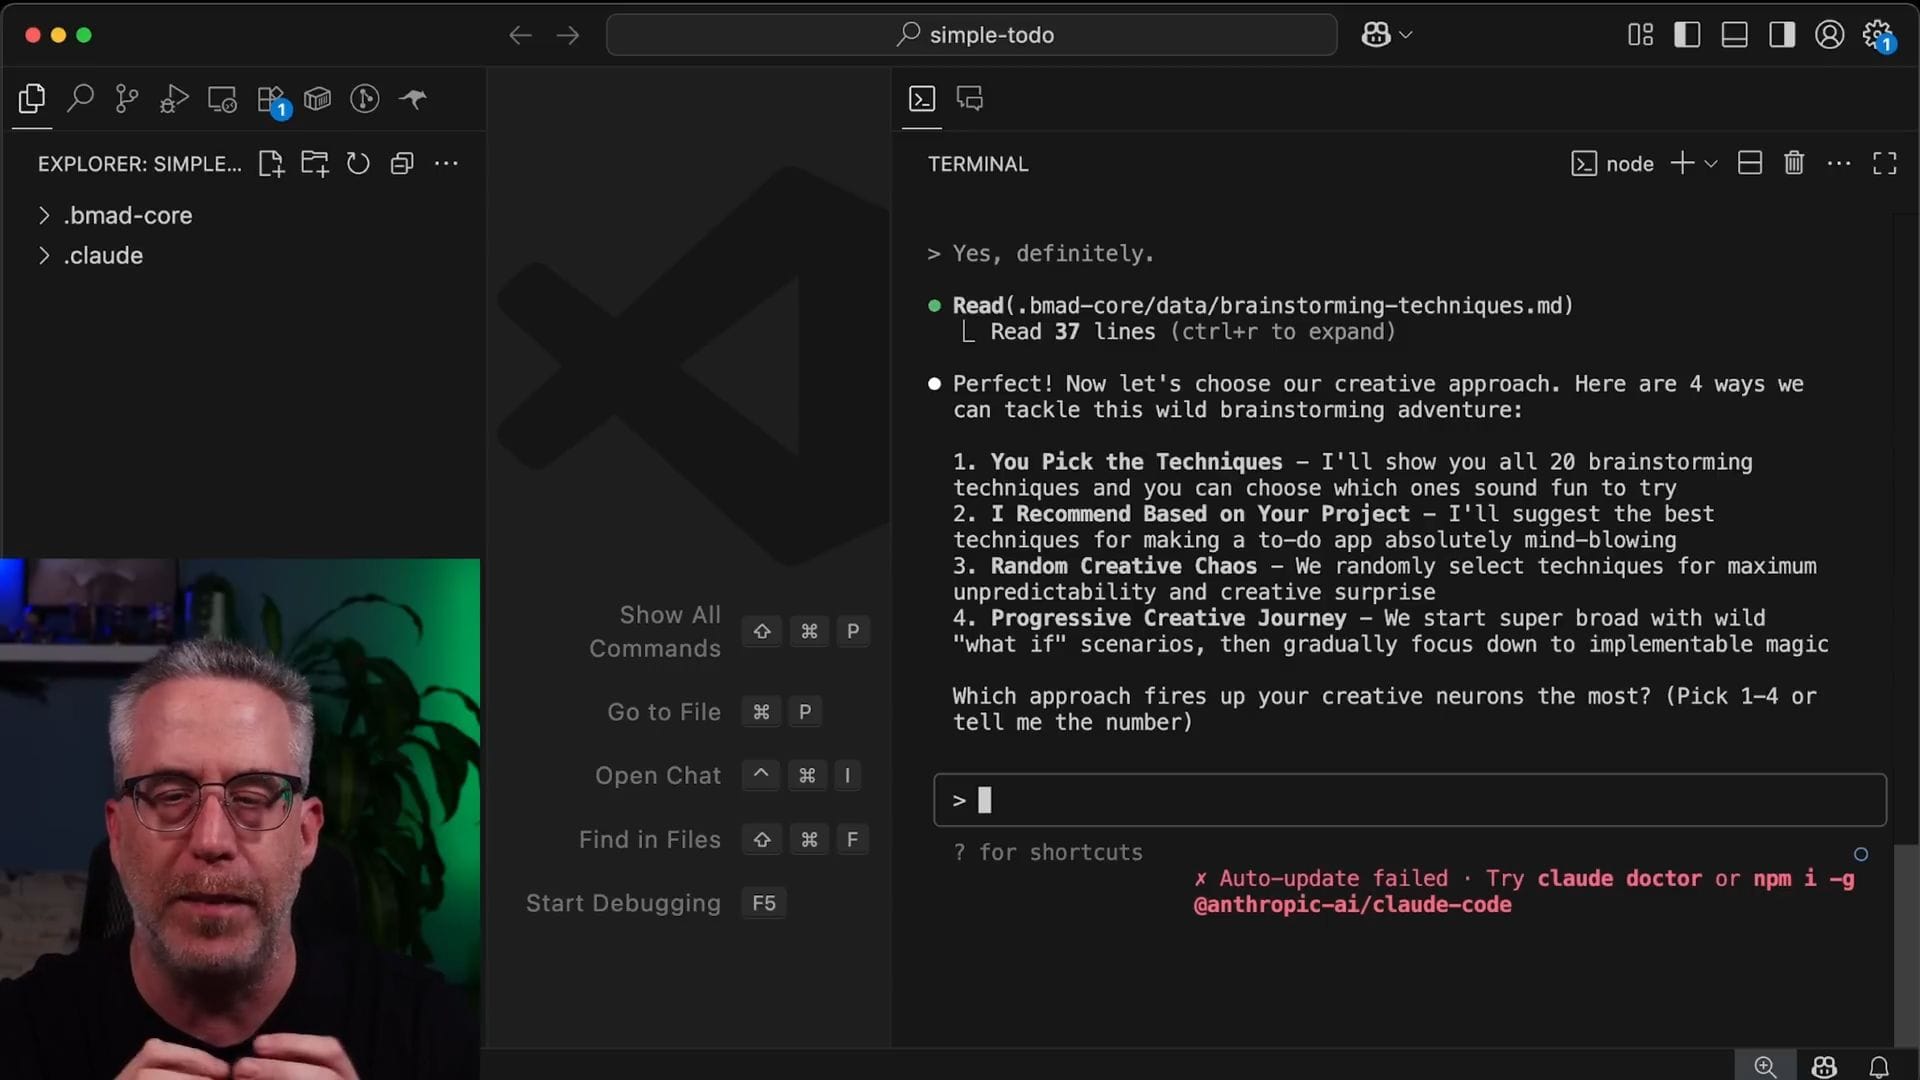The width and height of the screenshot is (1920, 1080).
Task: Expand the .bmad-core folder
Action: coord(128,215)
